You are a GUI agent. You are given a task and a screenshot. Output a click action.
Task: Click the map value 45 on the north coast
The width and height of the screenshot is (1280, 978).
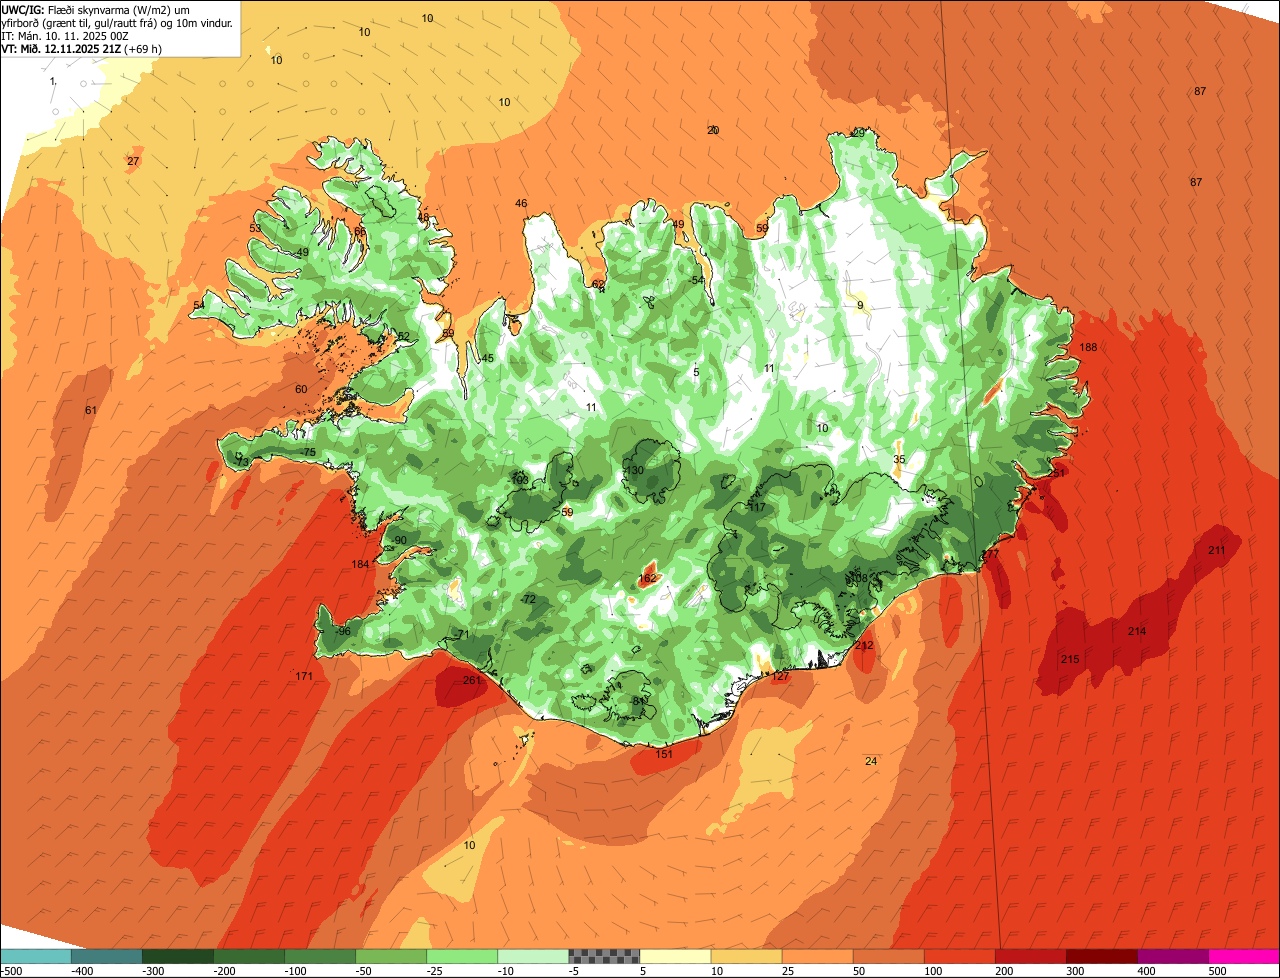[x=488, y=358]
